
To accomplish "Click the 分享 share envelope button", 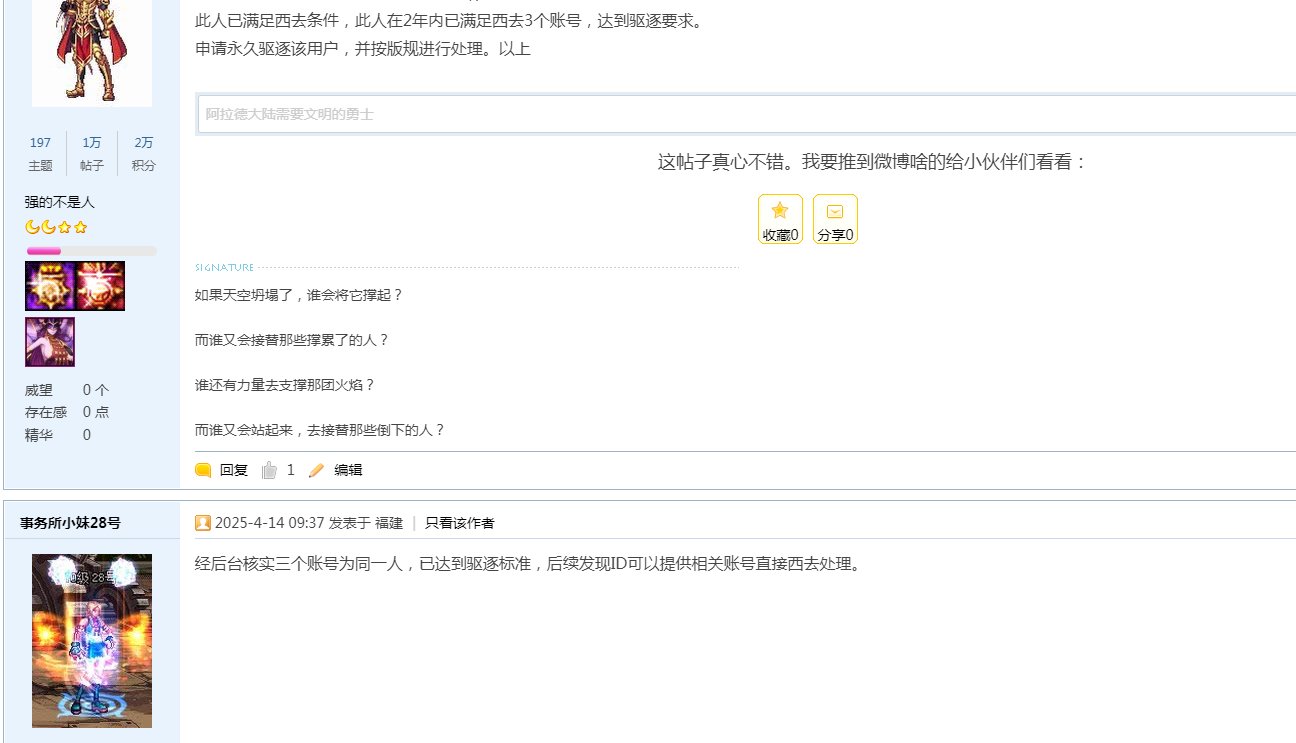I will [835, 219].
